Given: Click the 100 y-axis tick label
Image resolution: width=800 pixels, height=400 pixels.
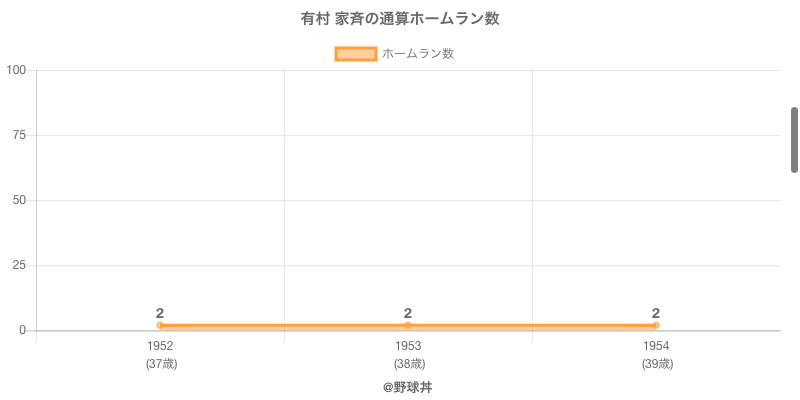Looking at the screenshot, I should coord(16,70).
